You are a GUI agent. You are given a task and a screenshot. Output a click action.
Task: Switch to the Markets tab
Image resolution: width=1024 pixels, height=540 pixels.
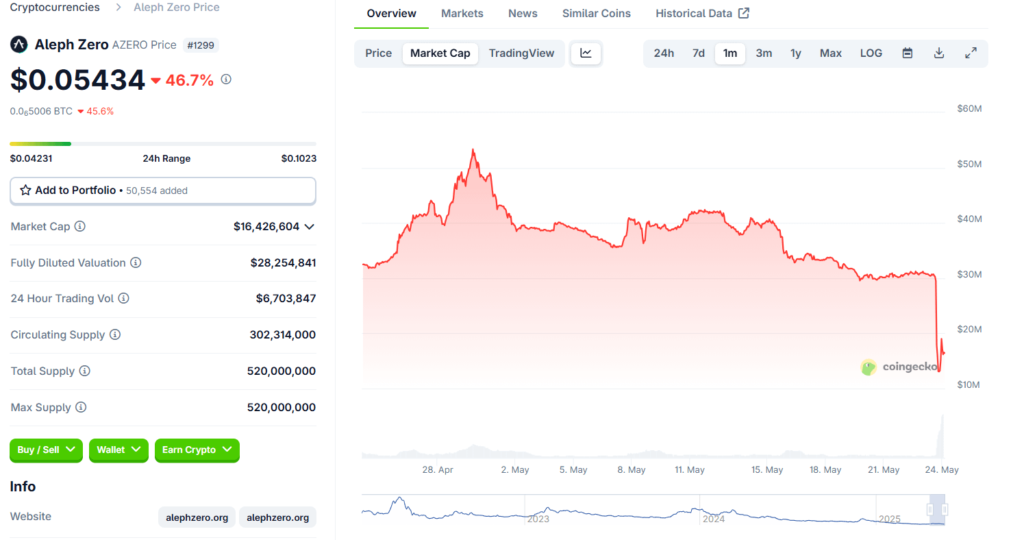tap(462, 13)
